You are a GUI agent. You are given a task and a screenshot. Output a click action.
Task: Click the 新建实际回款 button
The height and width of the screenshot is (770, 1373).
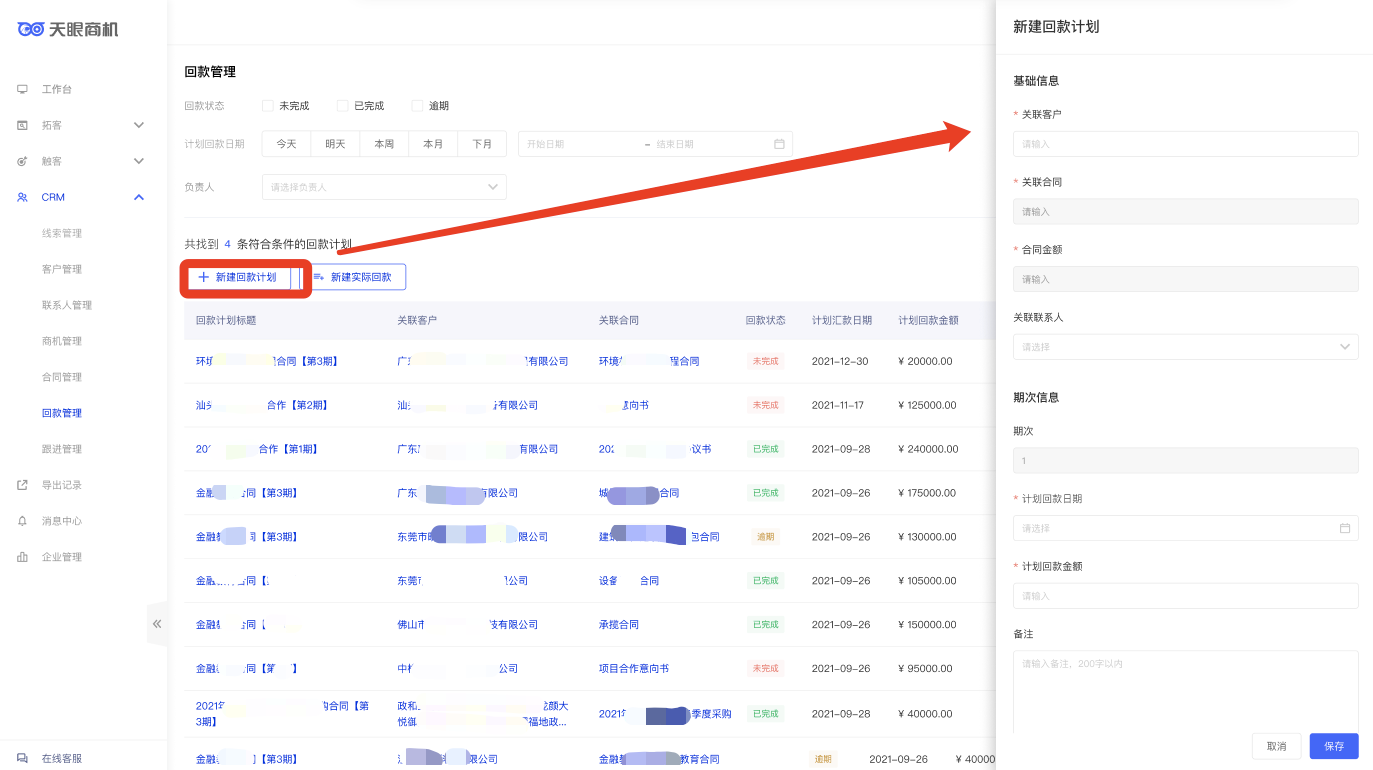coord(352,277)
